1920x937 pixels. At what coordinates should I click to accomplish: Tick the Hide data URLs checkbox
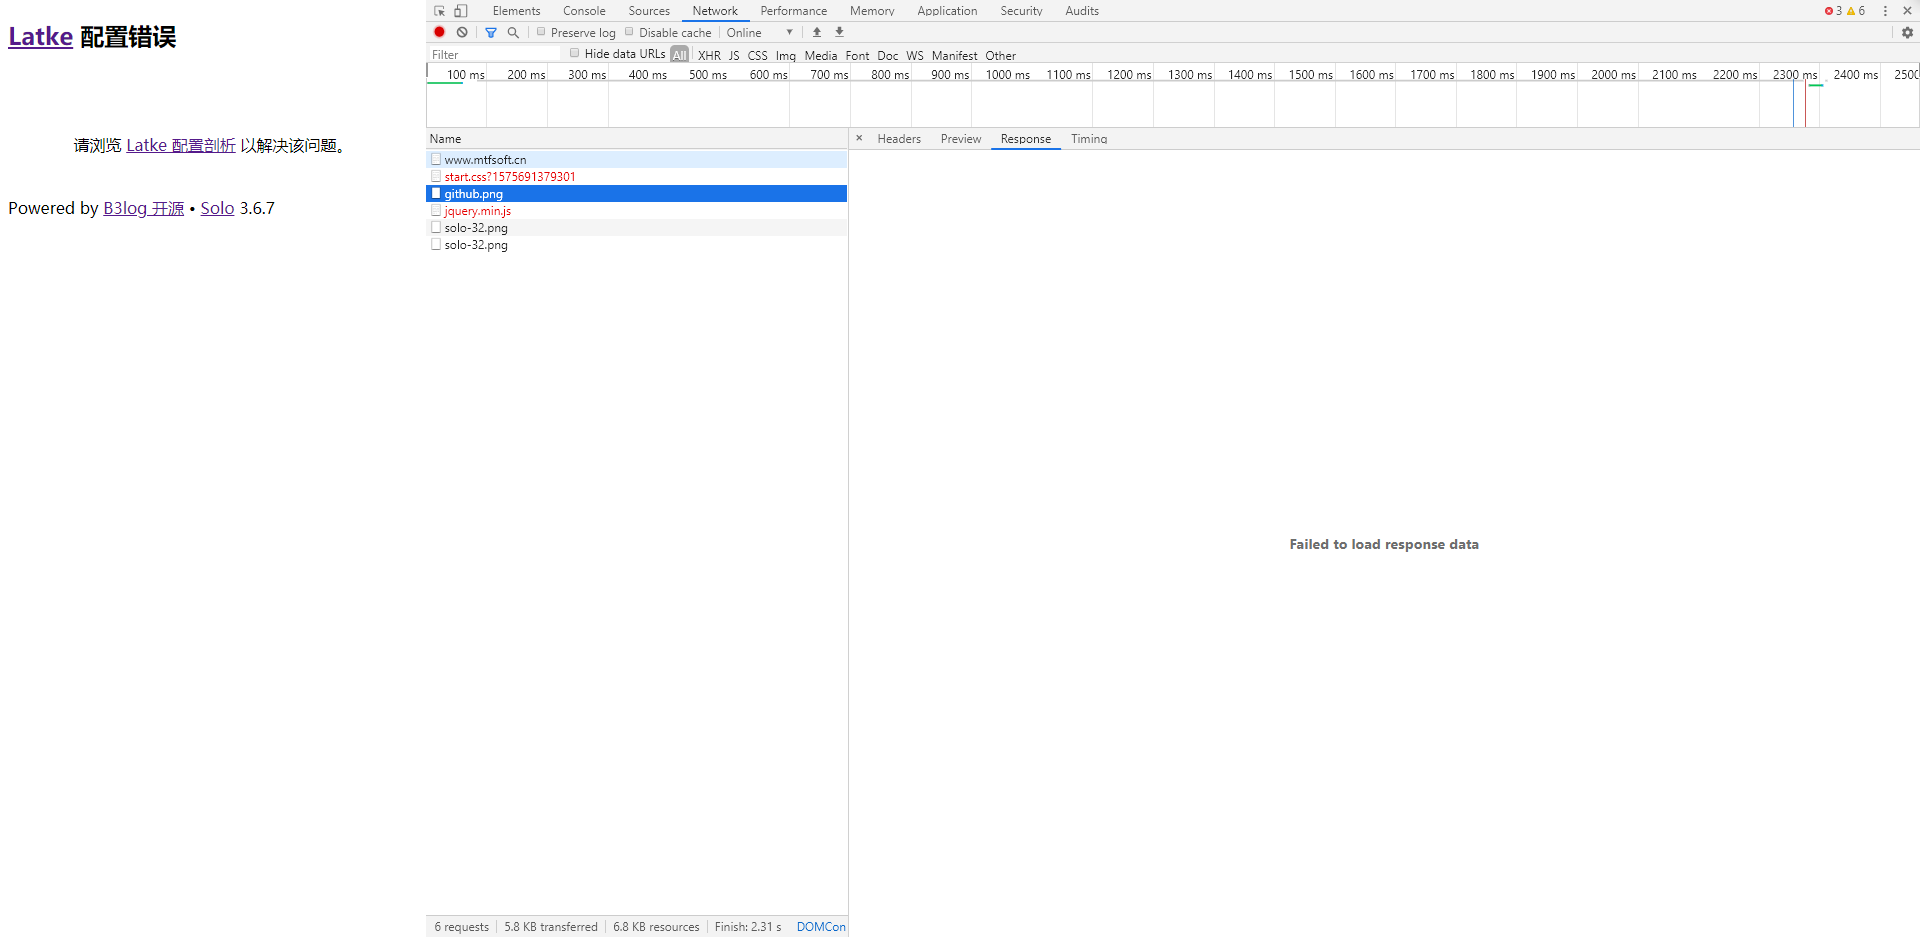point(575,53)
